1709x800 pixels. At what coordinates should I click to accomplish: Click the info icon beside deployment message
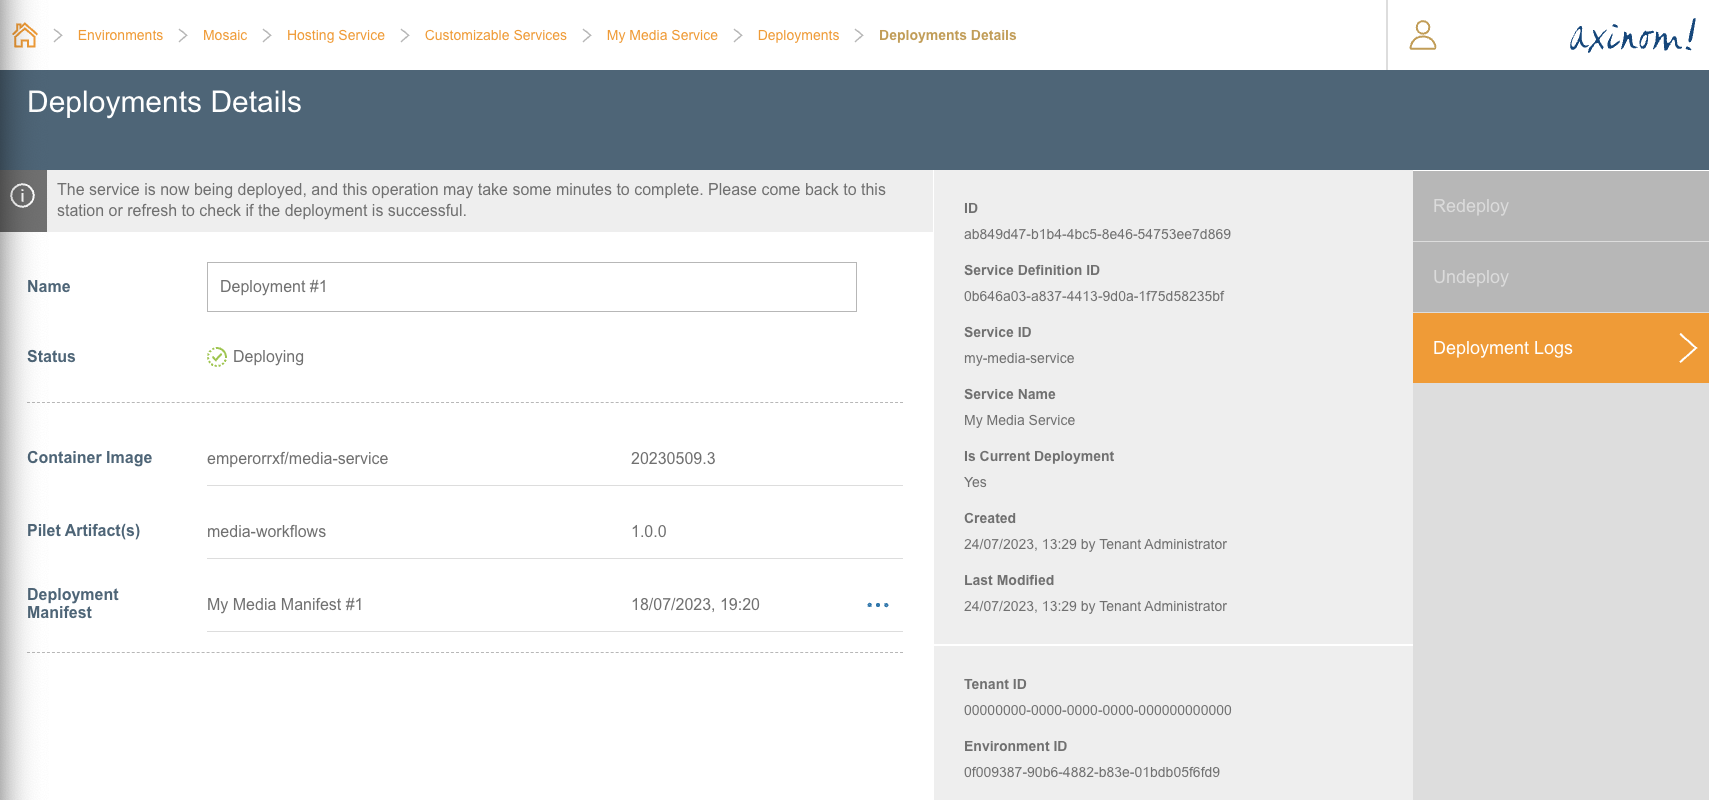coord(23,196)
